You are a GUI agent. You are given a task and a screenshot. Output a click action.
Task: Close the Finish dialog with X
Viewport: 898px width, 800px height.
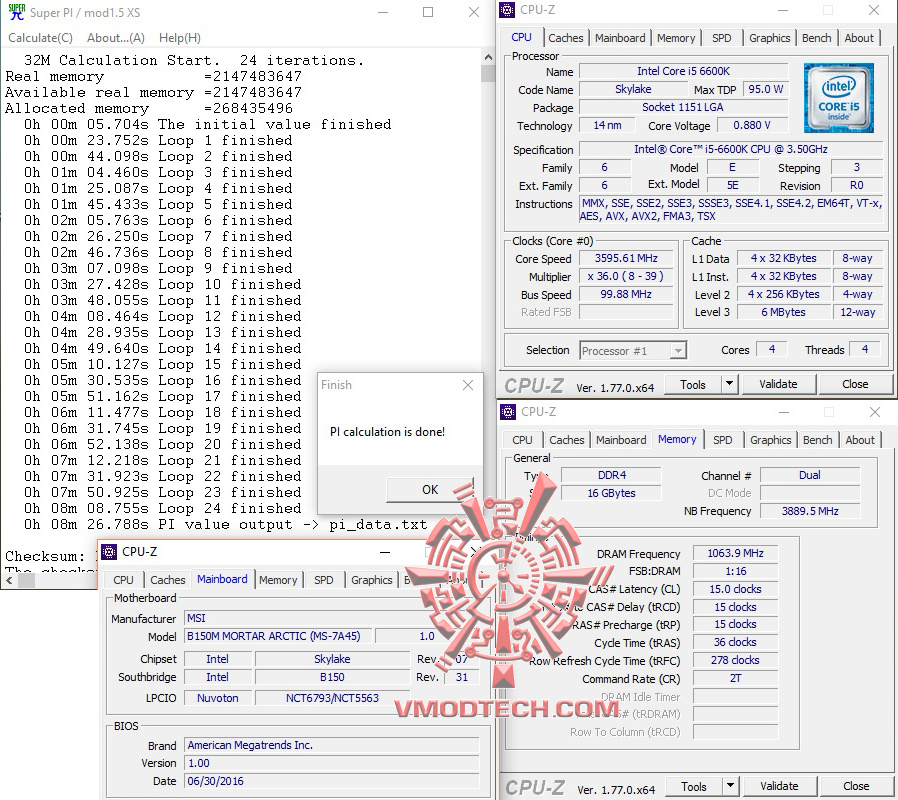coord(468,385)
